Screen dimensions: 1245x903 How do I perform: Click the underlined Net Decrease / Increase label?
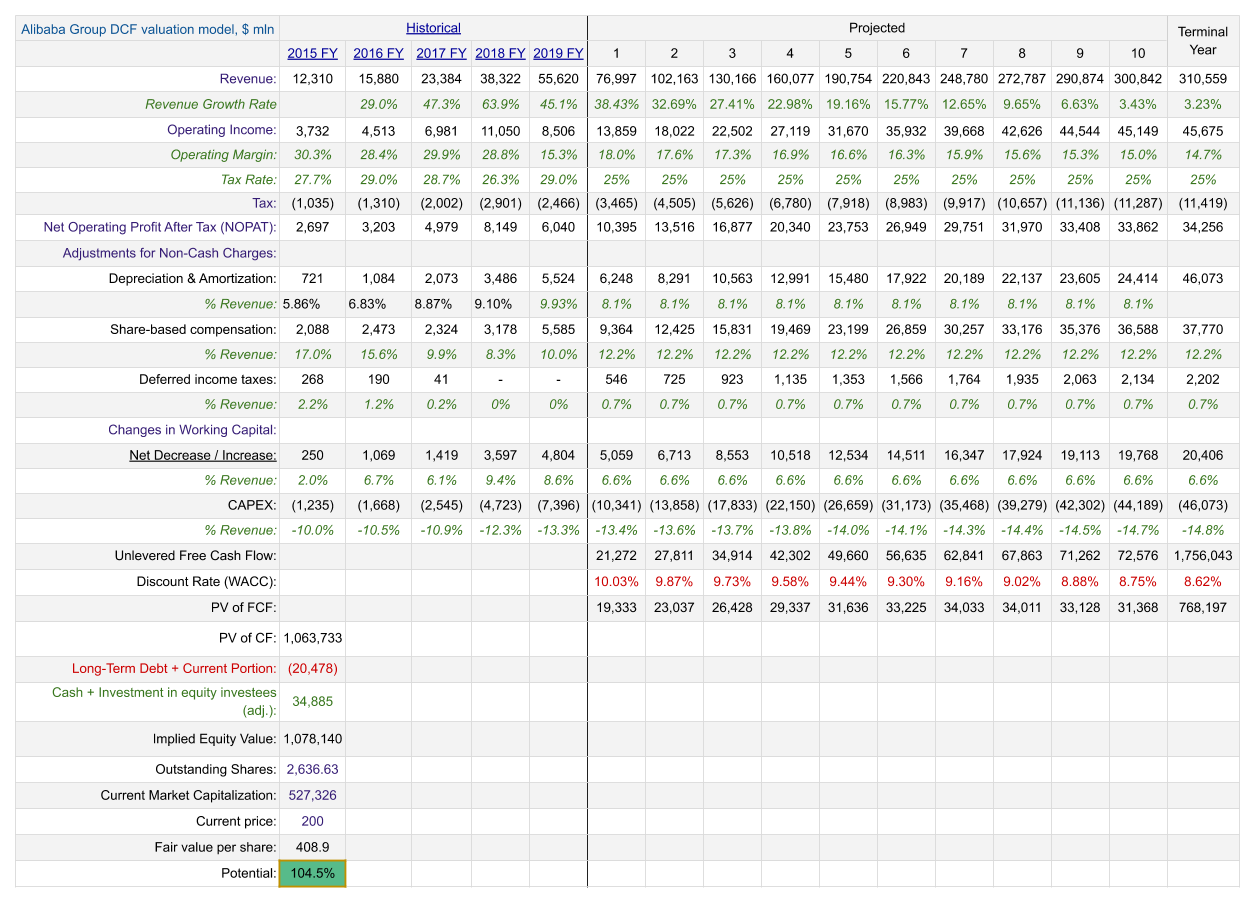point(202,455)
